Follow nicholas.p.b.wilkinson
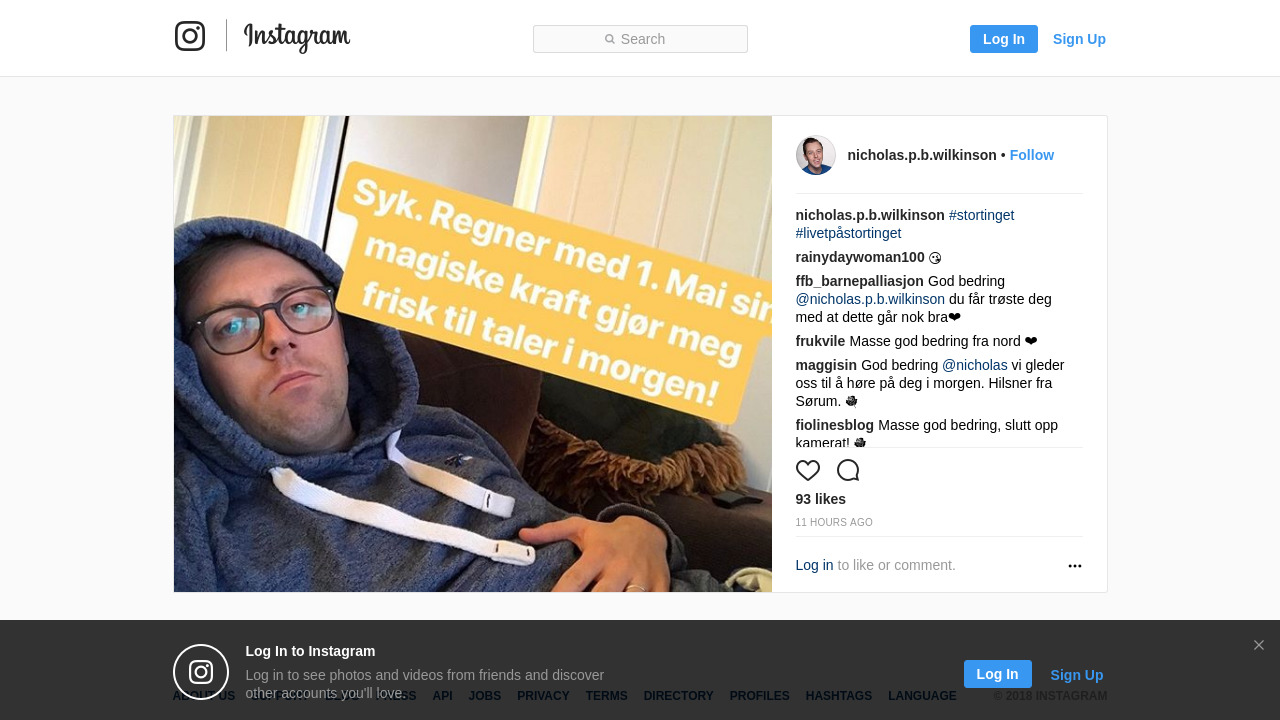 point(1032,155)
